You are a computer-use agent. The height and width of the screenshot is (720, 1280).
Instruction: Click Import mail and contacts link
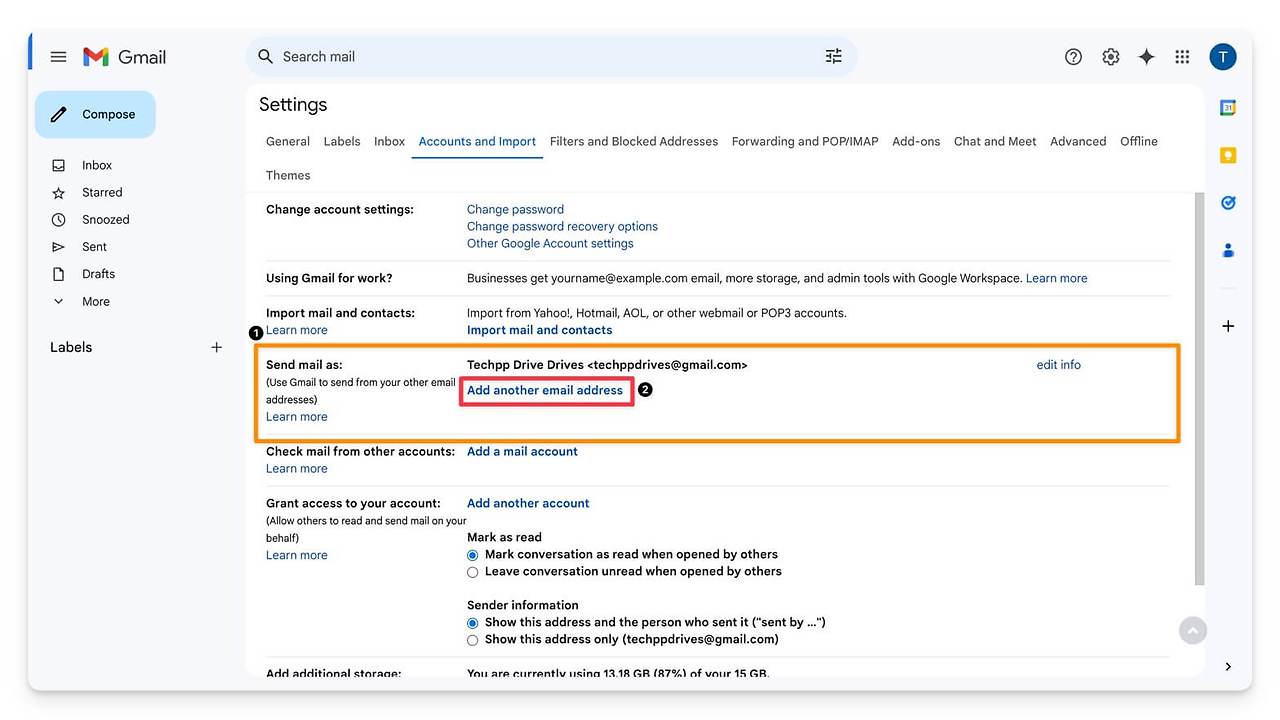point(539,330)
